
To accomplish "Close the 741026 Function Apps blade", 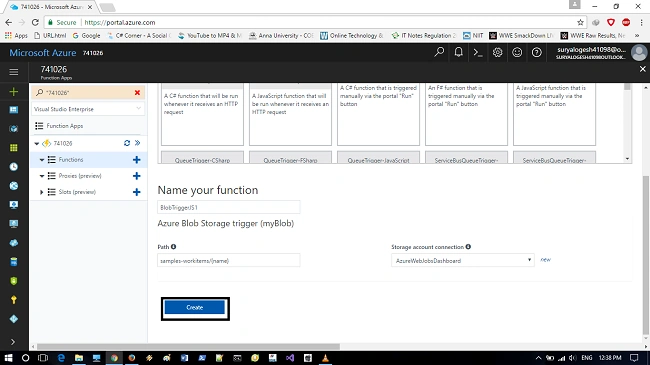I will point(643,69).
